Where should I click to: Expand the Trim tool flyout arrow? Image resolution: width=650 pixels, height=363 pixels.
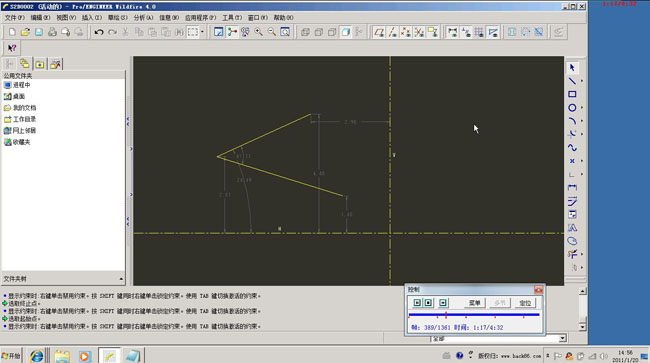(x=582, y=254)
